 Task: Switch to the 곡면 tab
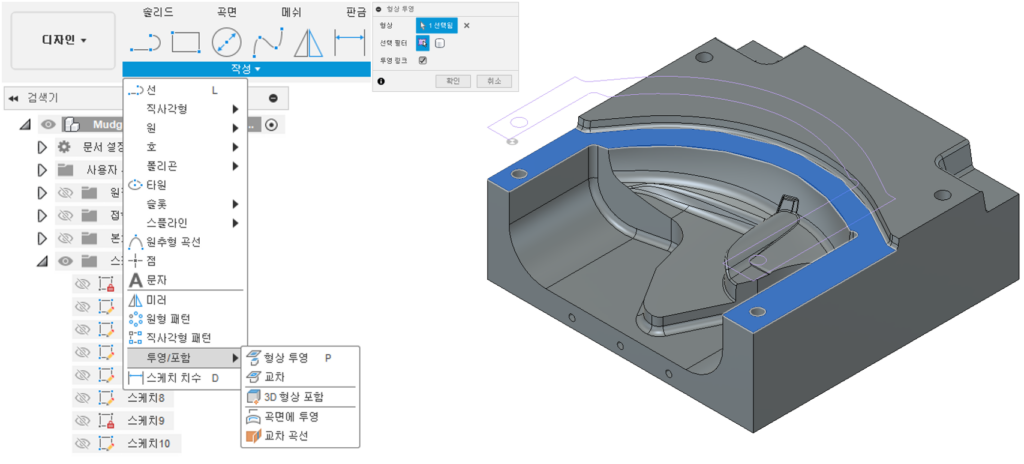[x=226, y=11]
